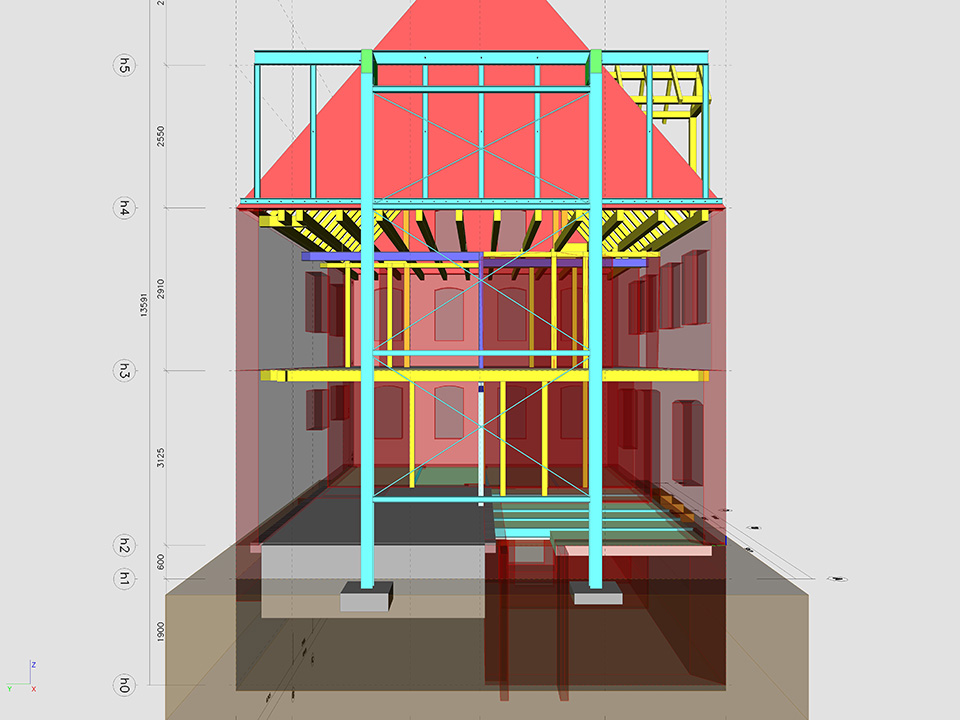Screen dimensions: 960x720
Task: Select the green cap on left column
Action: click(367, 65)
